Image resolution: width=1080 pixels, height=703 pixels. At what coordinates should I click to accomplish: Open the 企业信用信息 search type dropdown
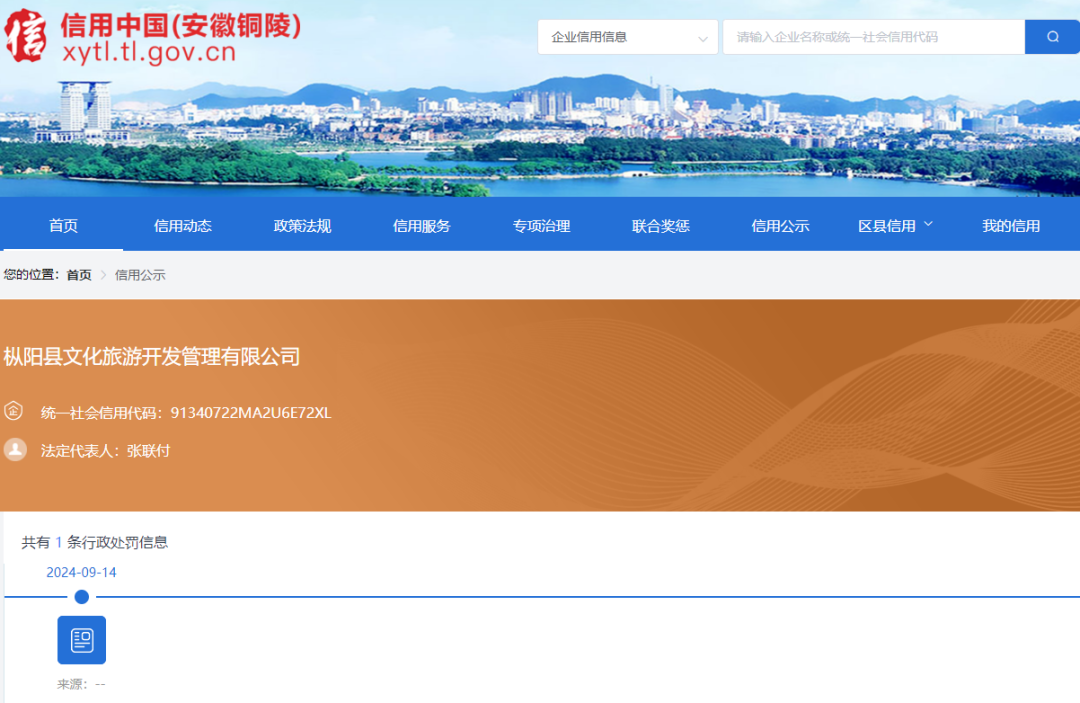pos(628,37)
